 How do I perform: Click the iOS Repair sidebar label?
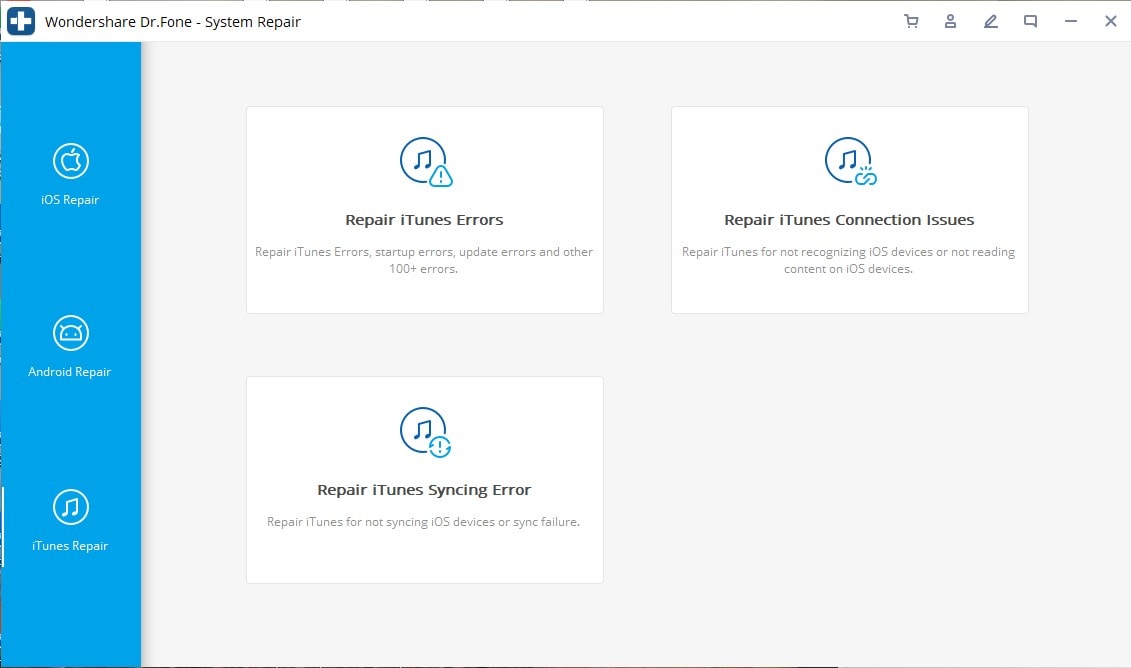point(70,200)
